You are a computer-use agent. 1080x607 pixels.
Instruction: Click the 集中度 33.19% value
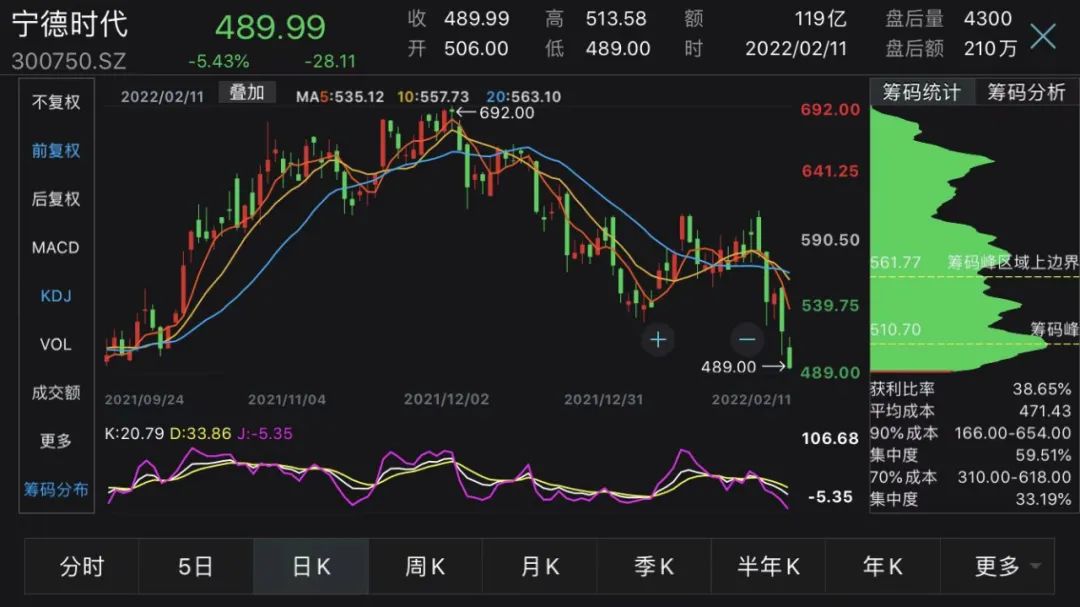point(1043,500)
